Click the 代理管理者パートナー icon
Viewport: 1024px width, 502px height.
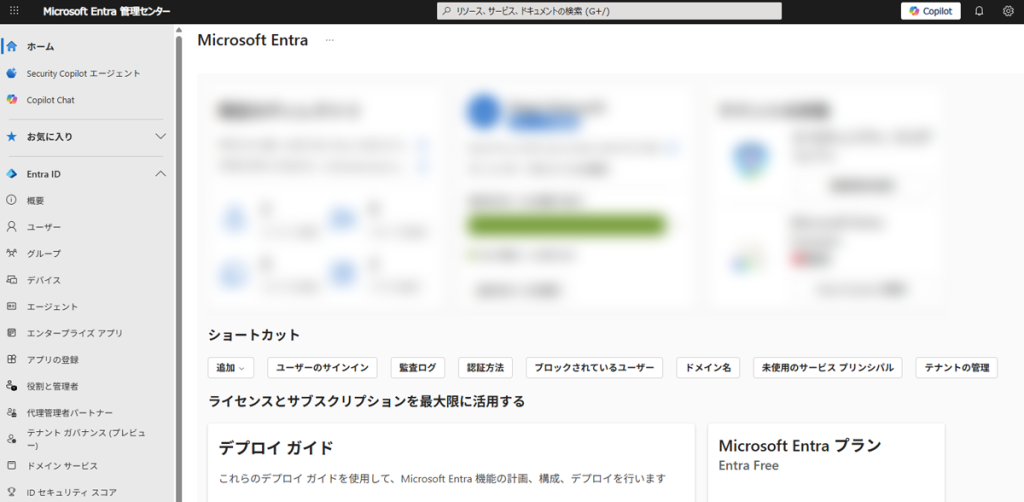[12, 413]
